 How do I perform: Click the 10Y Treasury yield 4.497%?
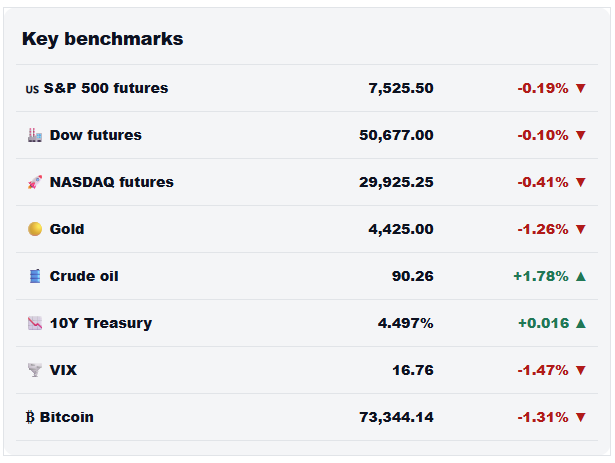coord(406,323)
